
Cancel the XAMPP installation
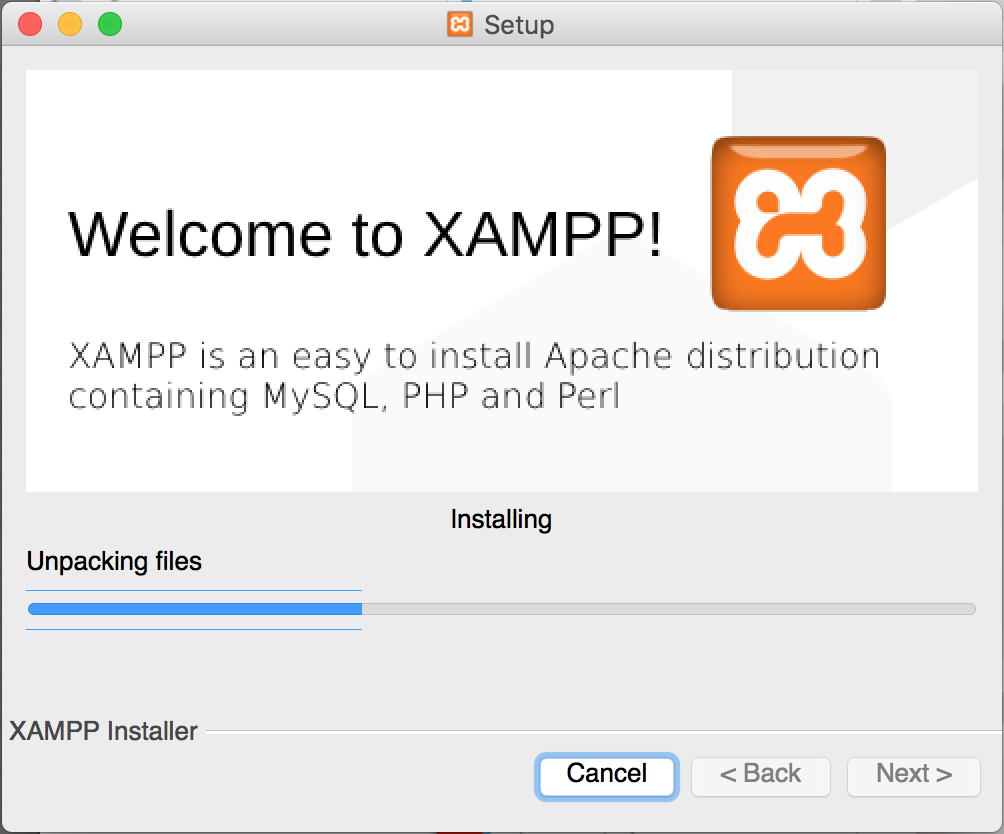pos(607,774)
